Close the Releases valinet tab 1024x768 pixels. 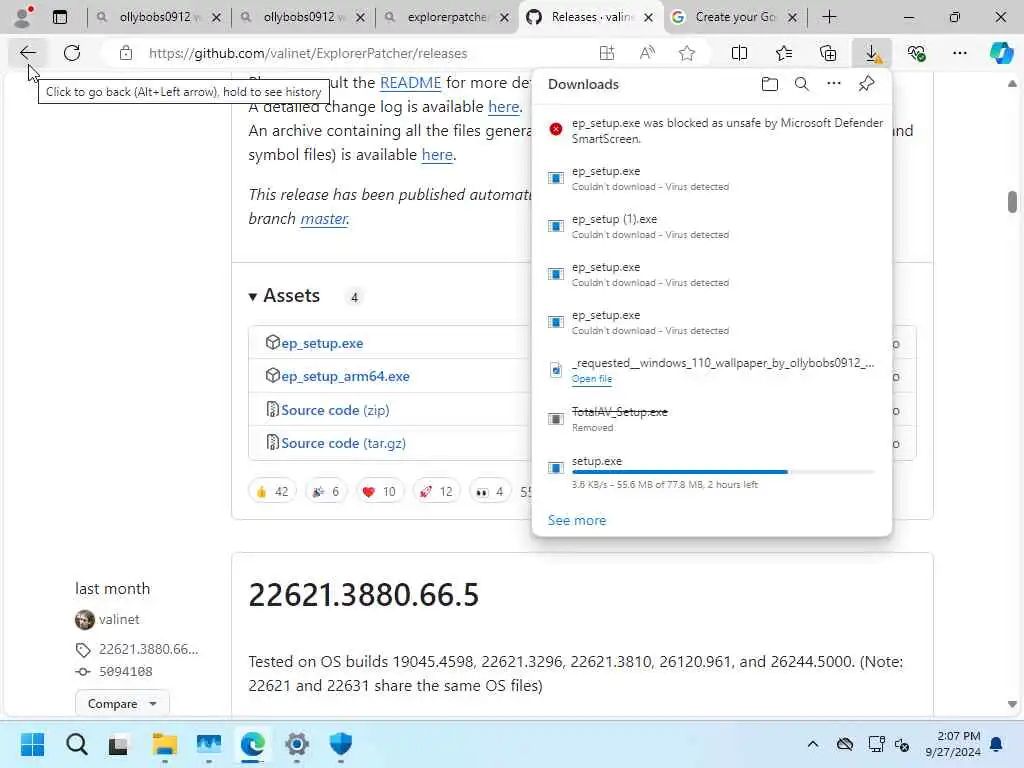648,18
